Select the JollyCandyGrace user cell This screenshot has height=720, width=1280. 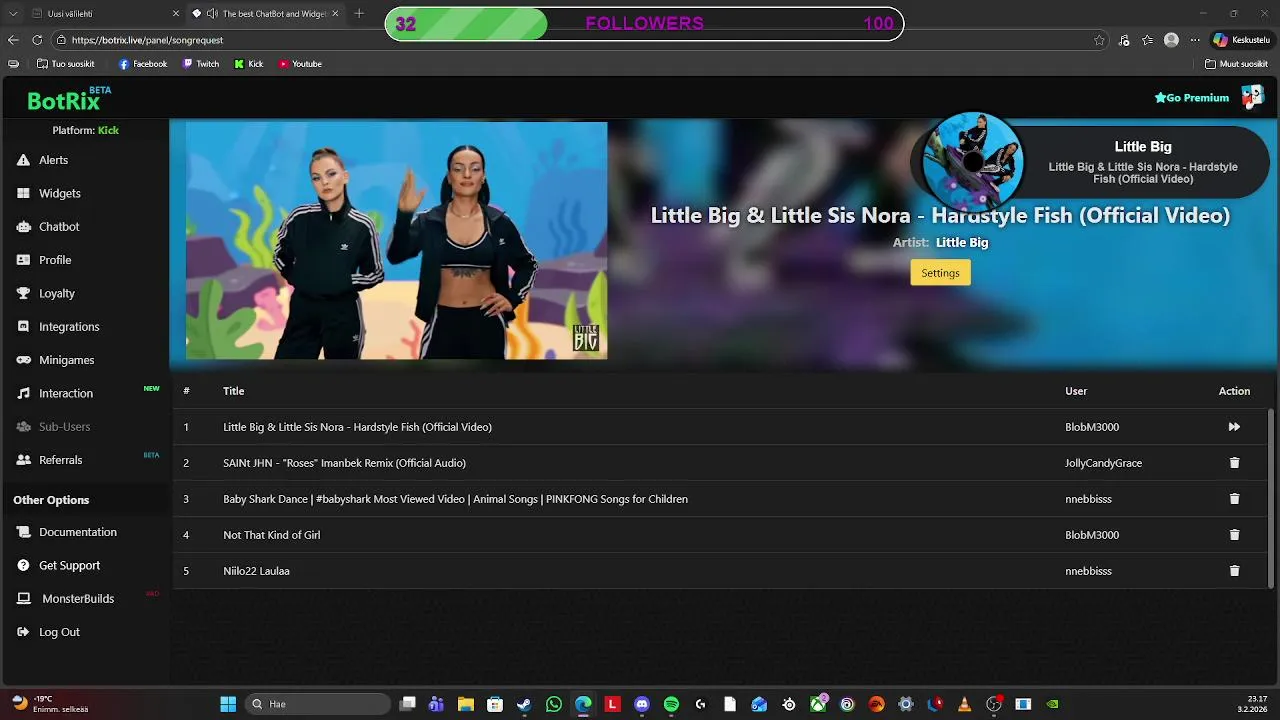[1103, 463]
